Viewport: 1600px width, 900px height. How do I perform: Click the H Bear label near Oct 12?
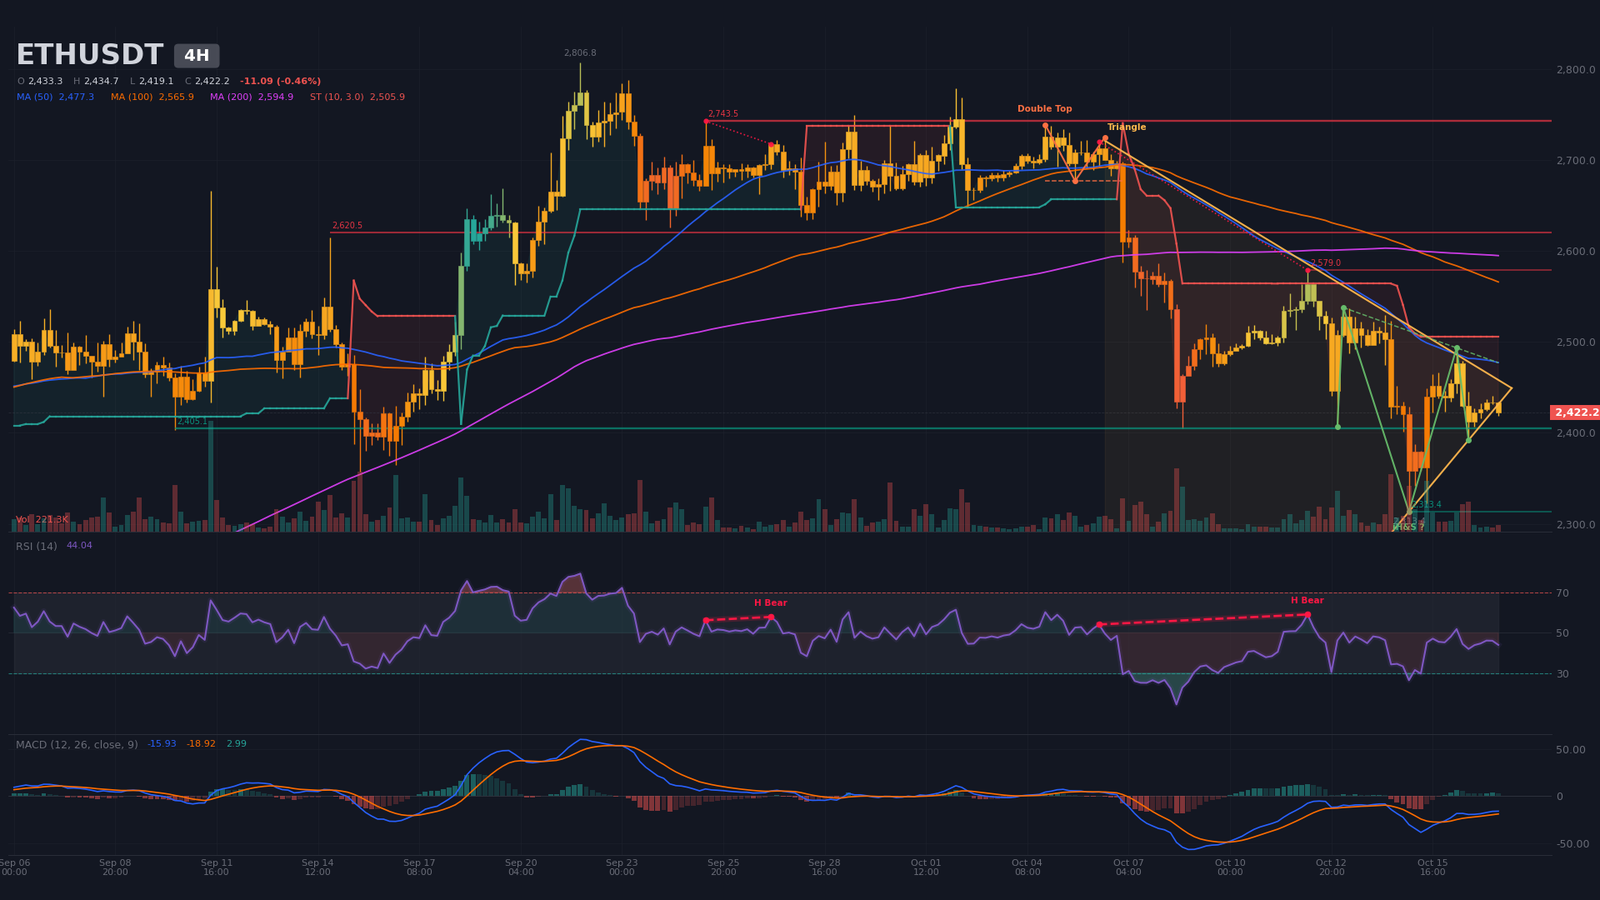pos(1306,601)
